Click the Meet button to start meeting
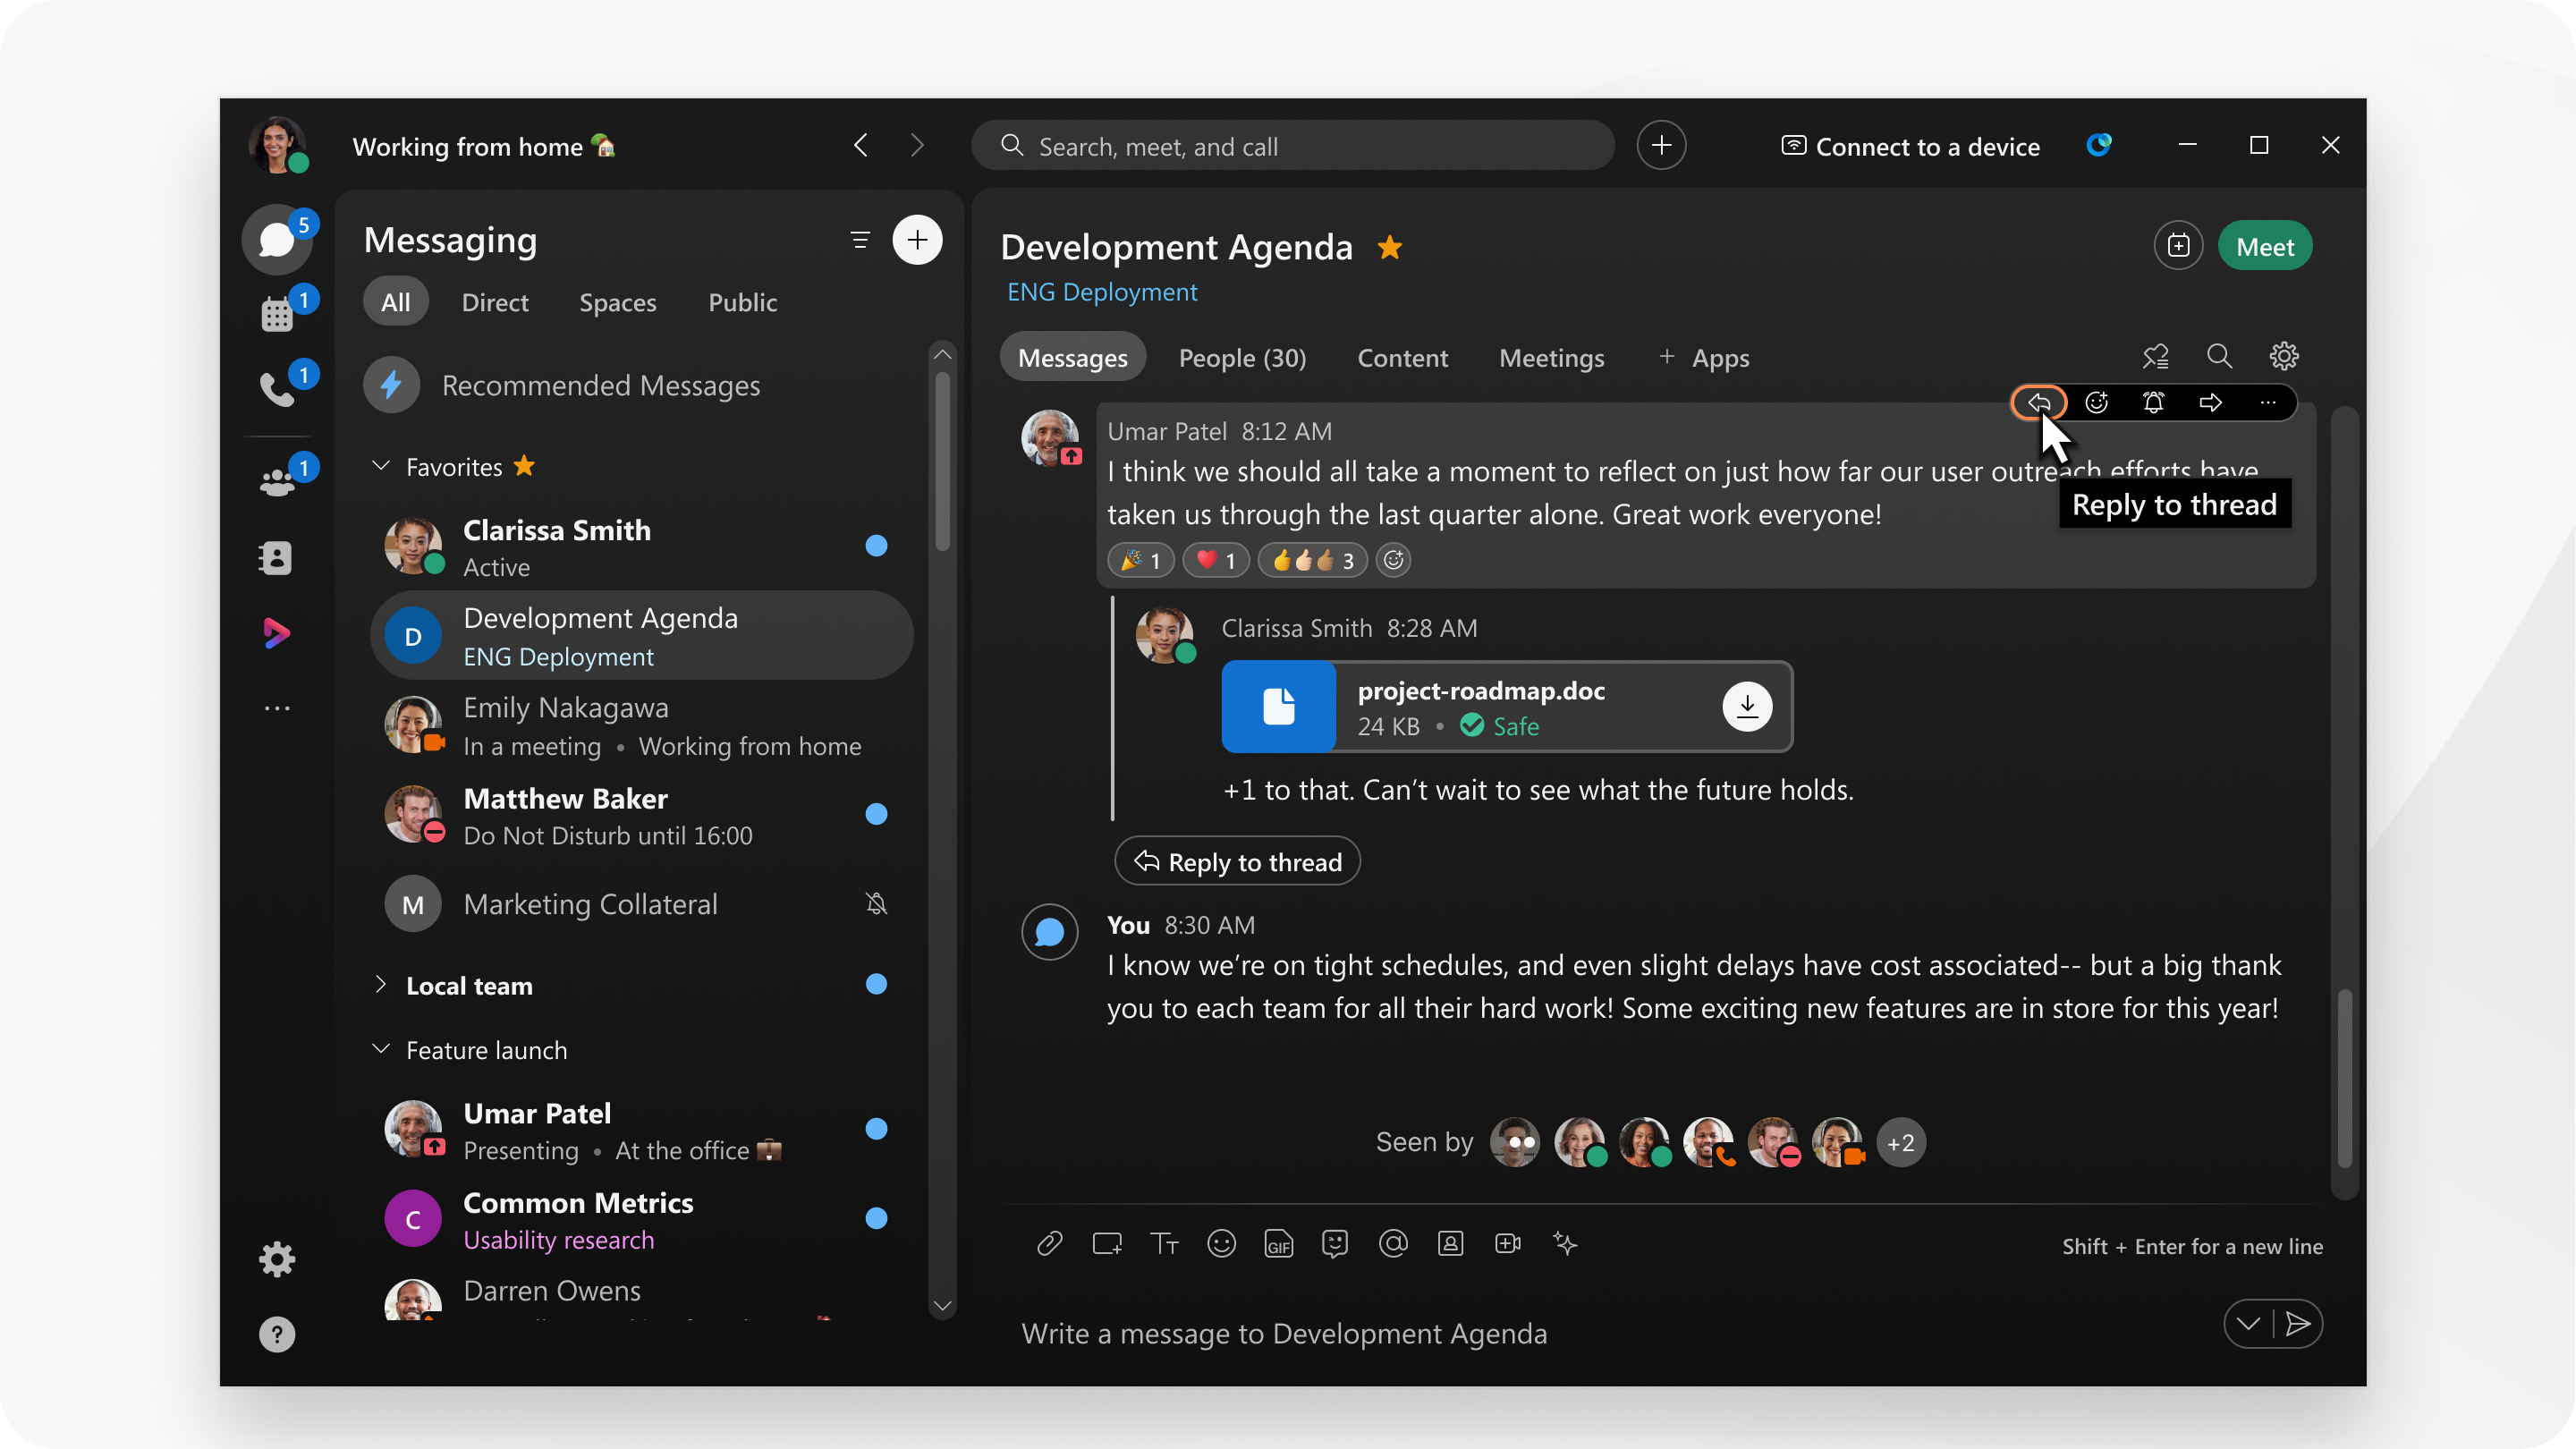Screen dimensions: 2576x1449 point(2265,246)
